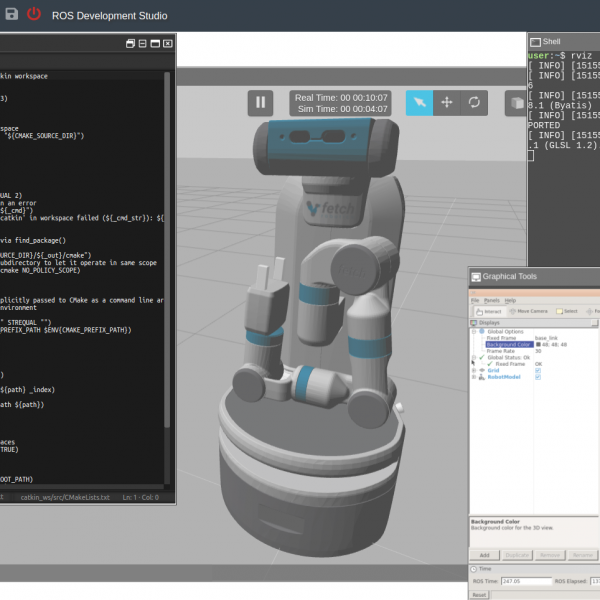The height and width of the screenshot is (600, 600).
Task: Collapse the Global Status tree node
Action: [474, 357]
